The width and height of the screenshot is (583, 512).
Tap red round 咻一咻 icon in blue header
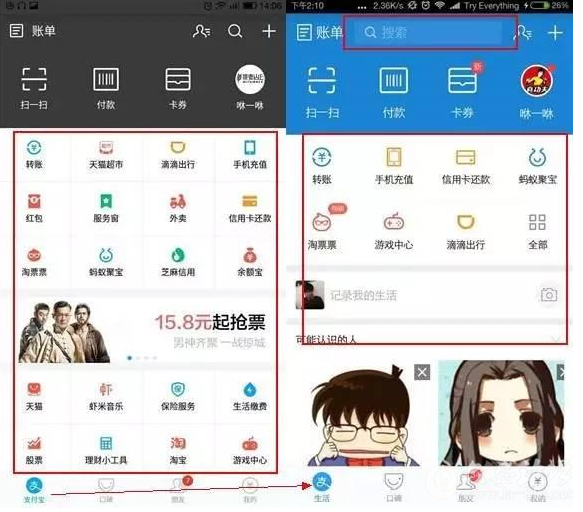(x=537, y=80)
